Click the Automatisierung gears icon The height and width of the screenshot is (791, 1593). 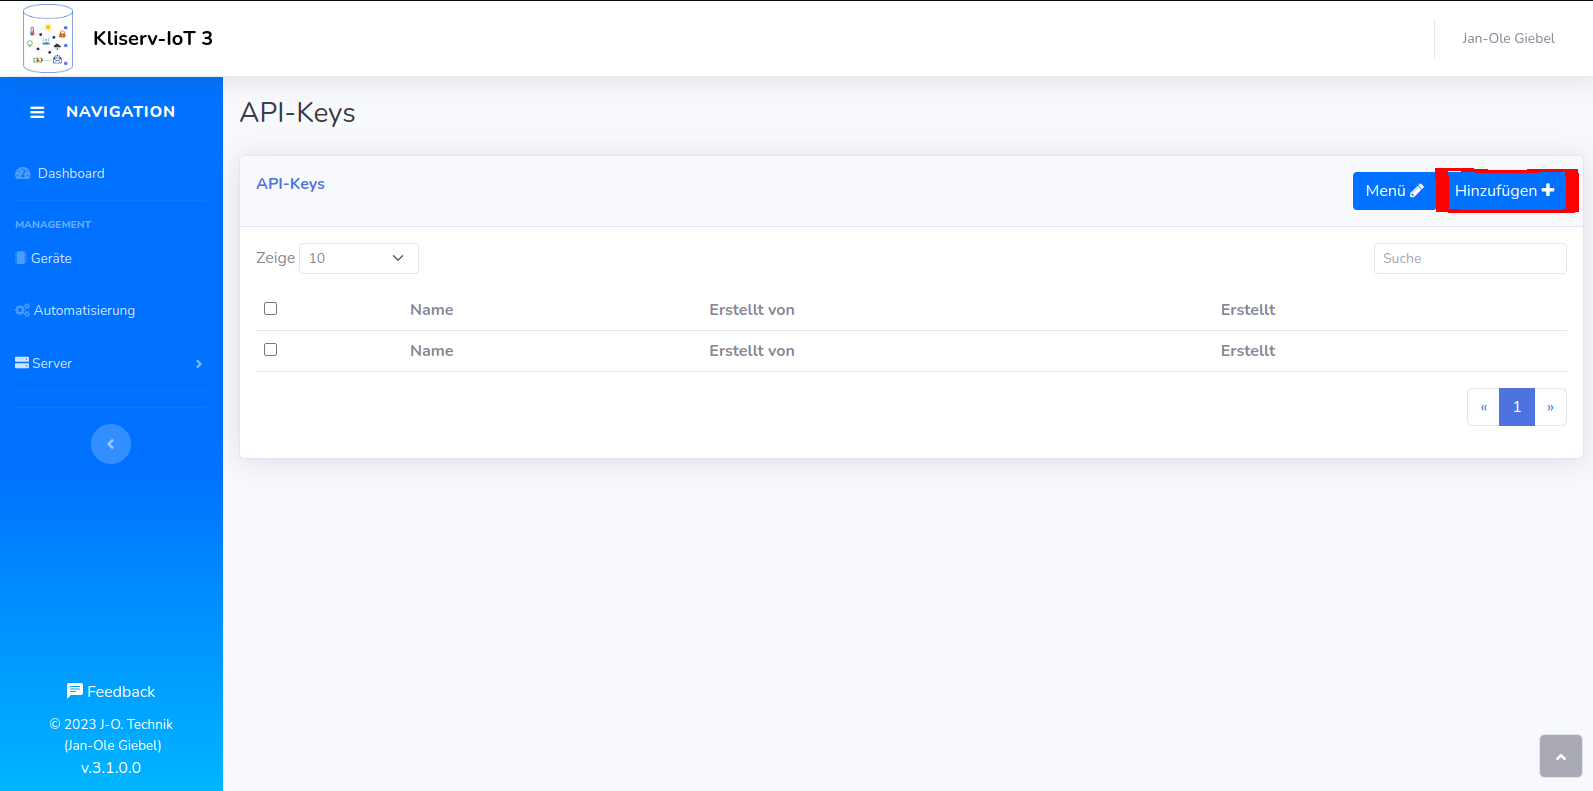tap(22, 311)
